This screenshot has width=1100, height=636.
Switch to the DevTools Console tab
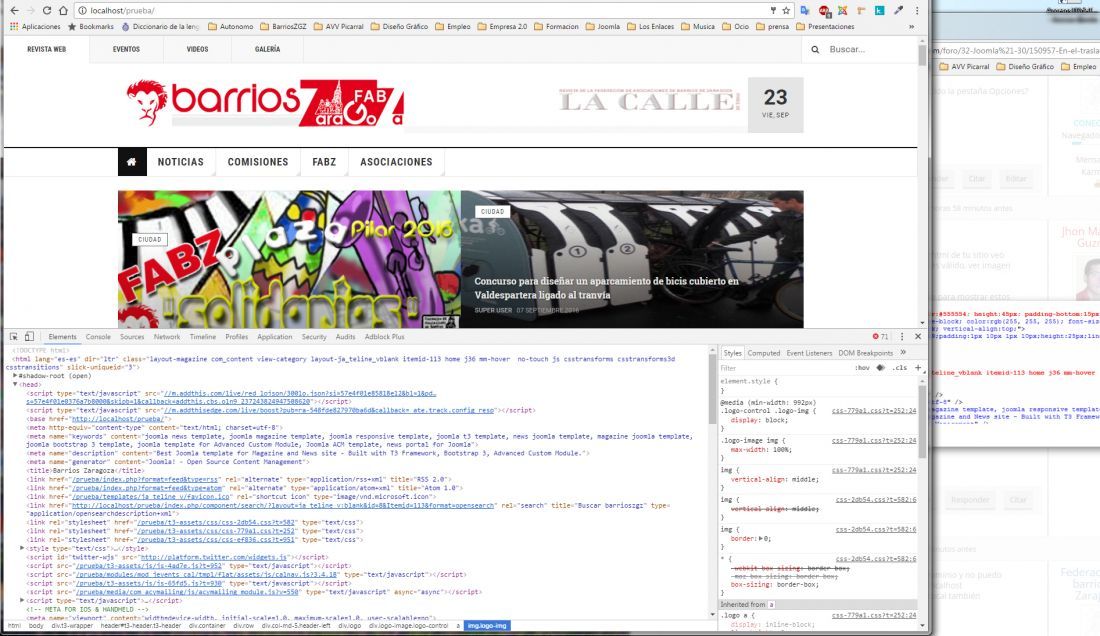[x=98, y=337]
